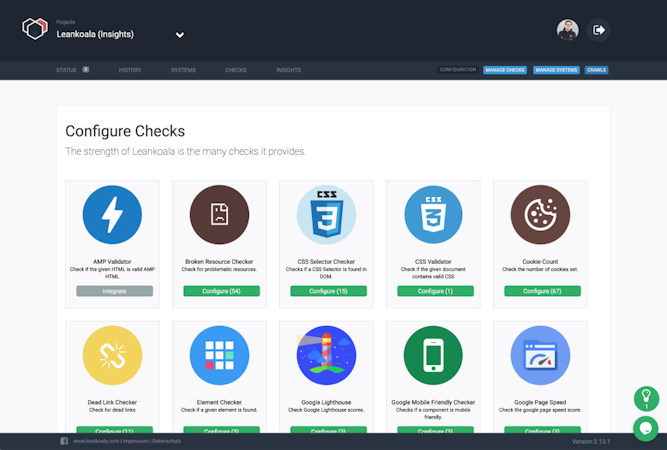Click the CSS Validator icon
Screen dimensions: 667x450
[433, 214]
